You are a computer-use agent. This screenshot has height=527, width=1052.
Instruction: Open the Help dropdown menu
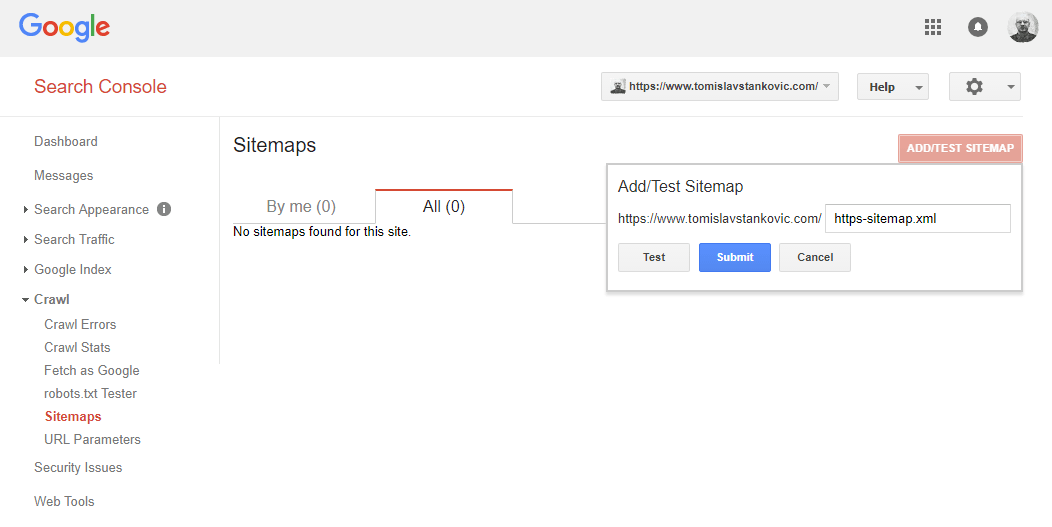click(892, 87)
